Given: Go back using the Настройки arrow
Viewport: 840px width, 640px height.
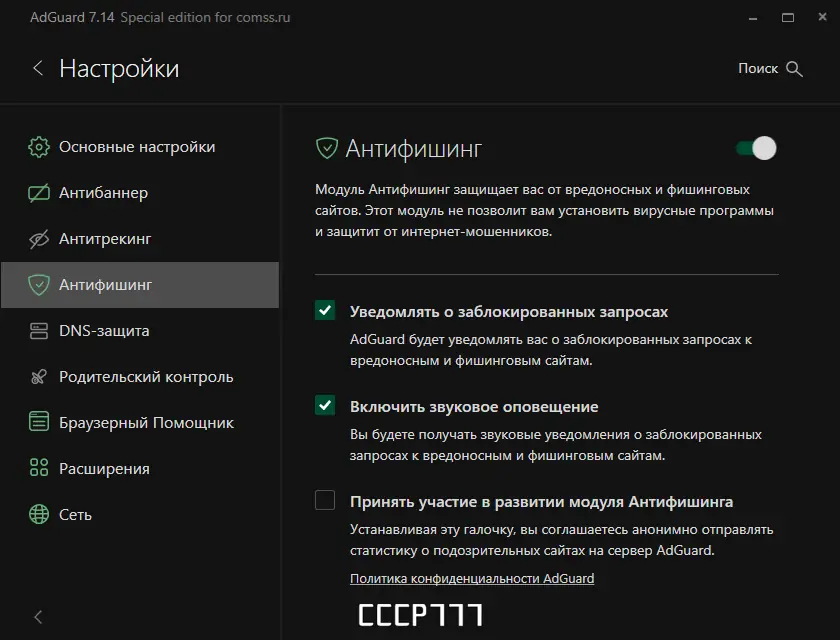Looking at the screenshot, I should tap(38, 68).
